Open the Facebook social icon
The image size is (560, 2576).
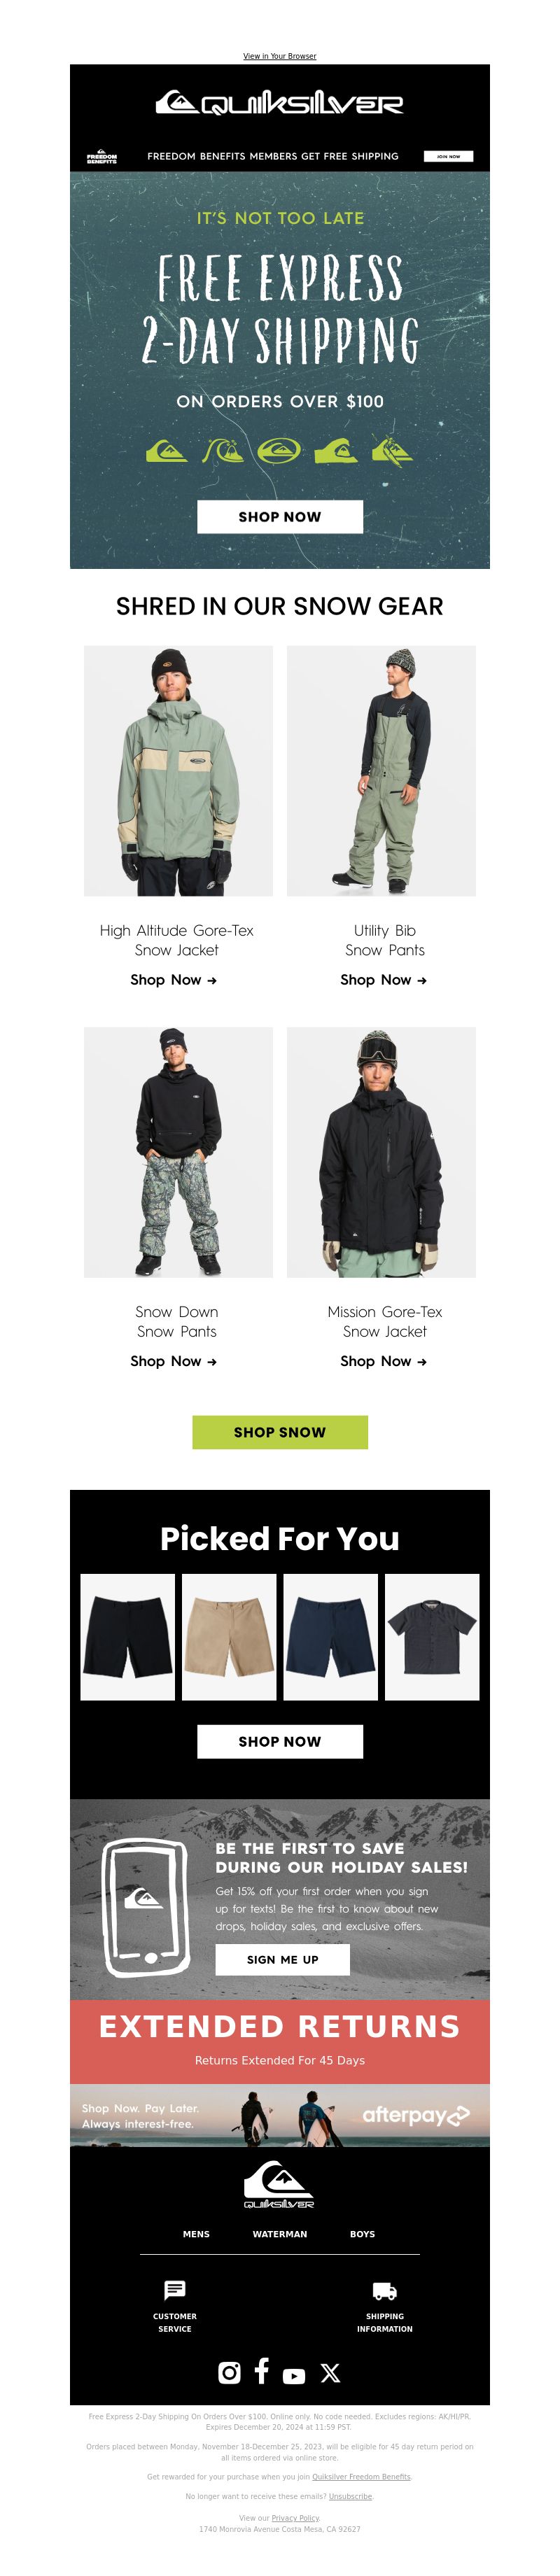pos(261,2370)
